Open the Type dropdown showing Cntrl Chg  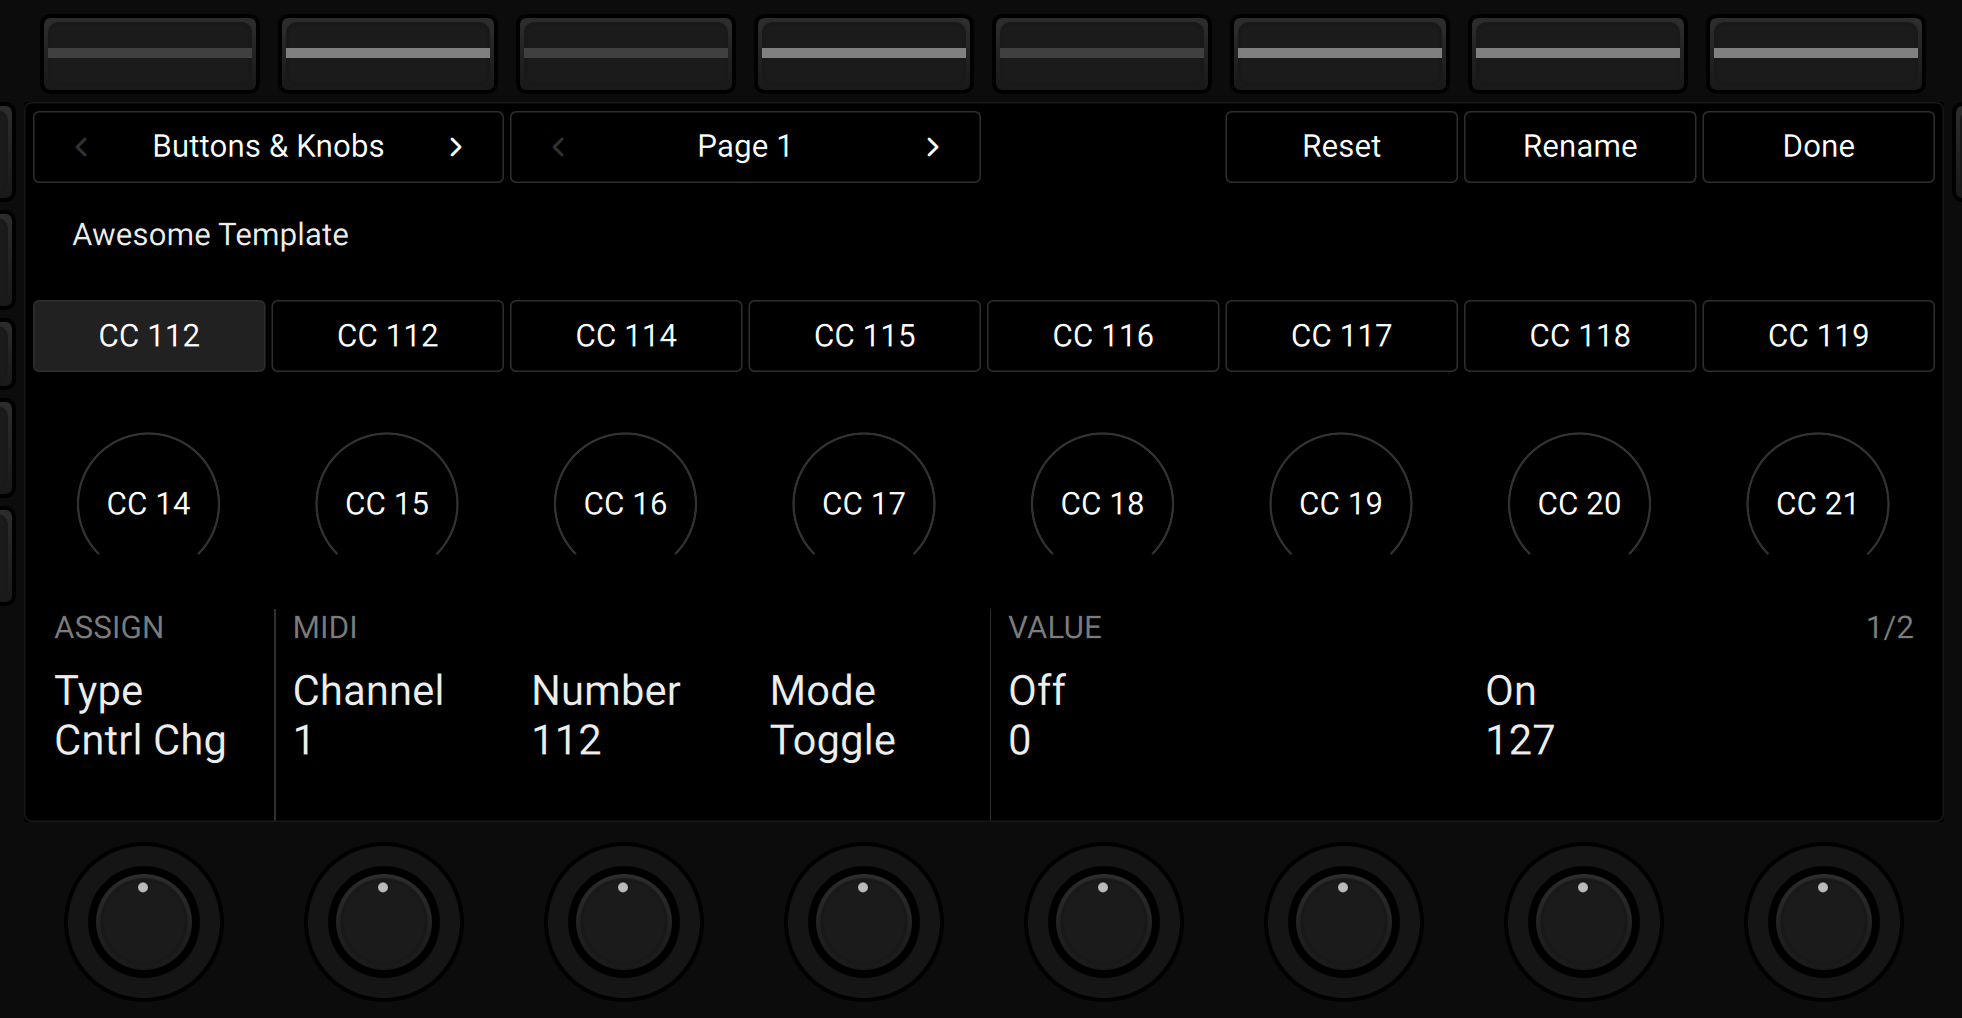click(141, 715)
